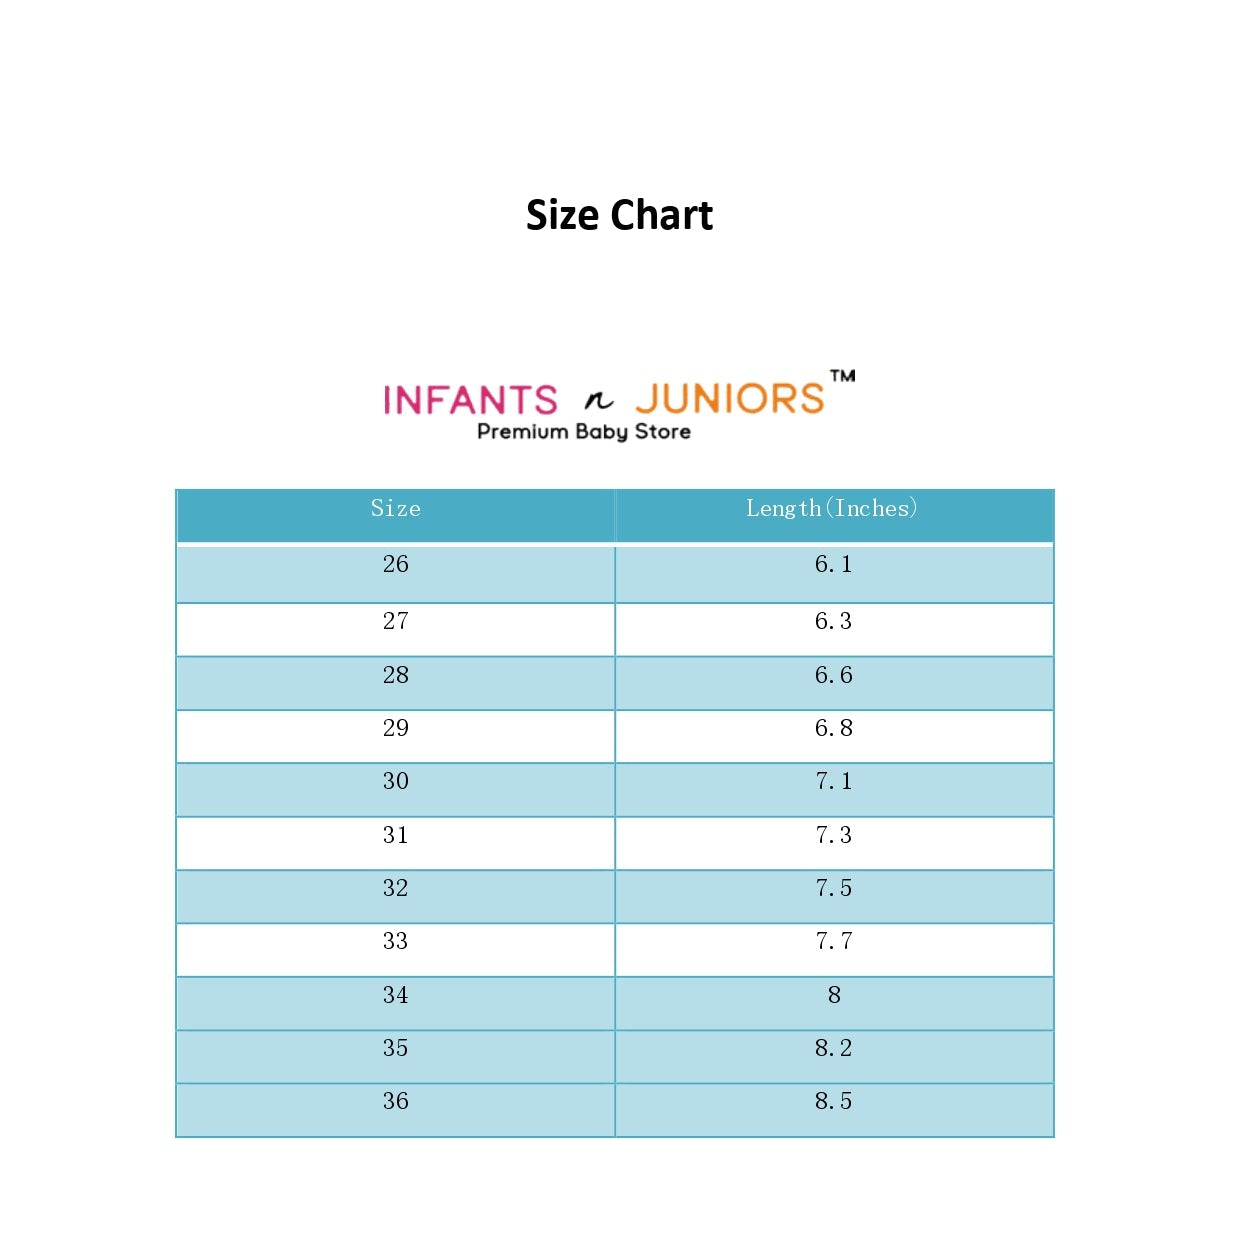Select size 36 cell

coord(396,1110)
